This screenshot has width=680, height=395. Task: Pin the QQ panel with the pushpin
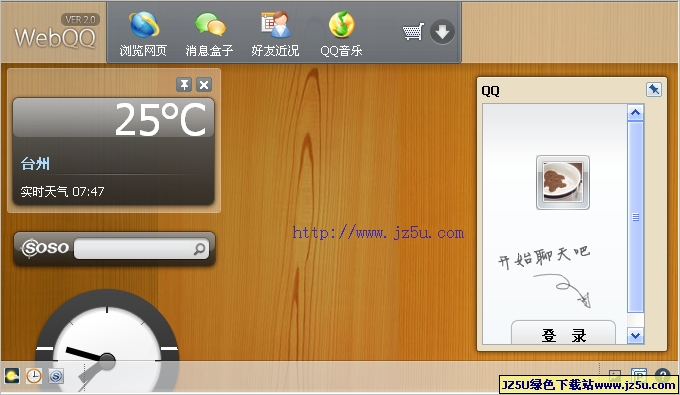click(x=654, y=89)
